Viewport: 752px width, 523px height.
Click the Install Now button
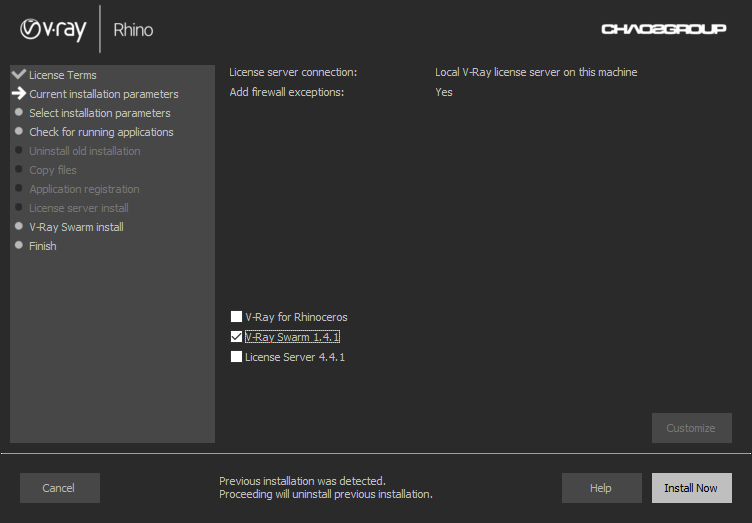(692, 488)
